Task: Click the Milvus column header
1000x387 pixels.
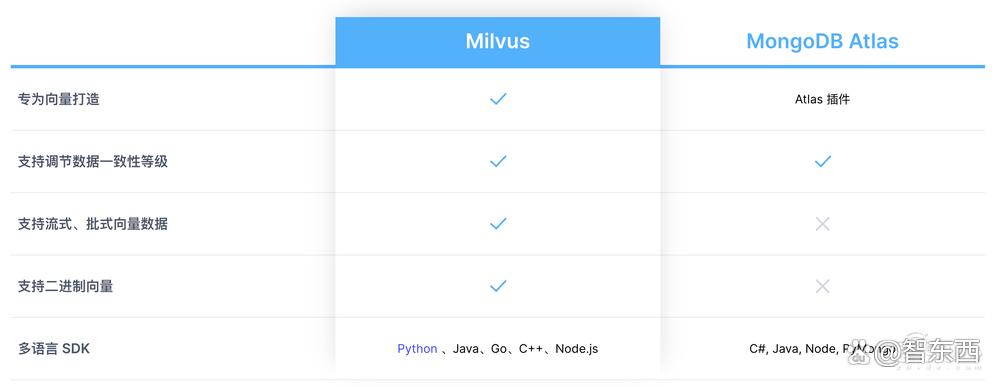Action: pos(497,41)
